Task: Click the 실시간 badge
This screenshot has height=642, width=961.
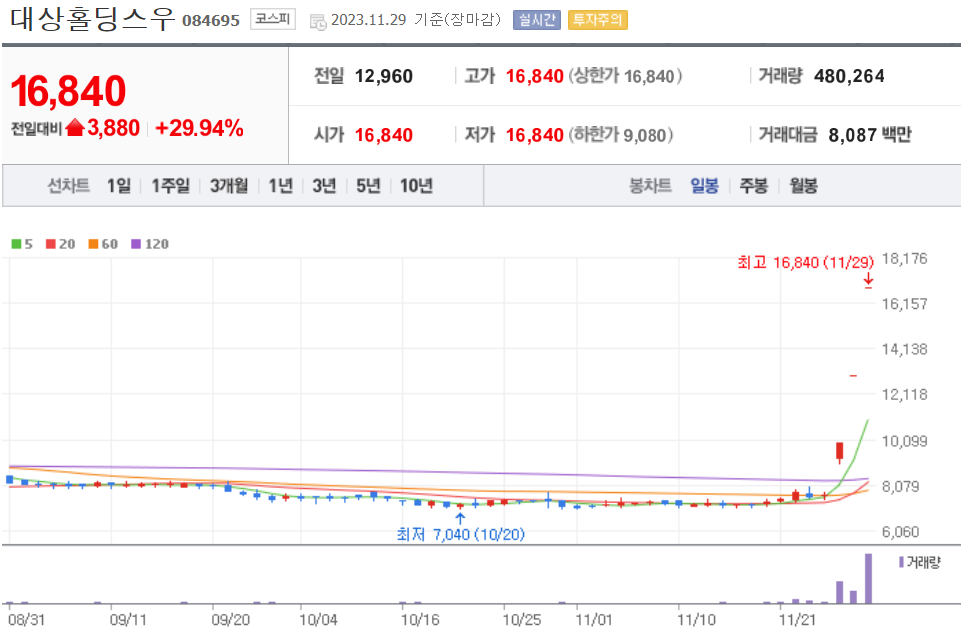Action: (x=537, y=20)
